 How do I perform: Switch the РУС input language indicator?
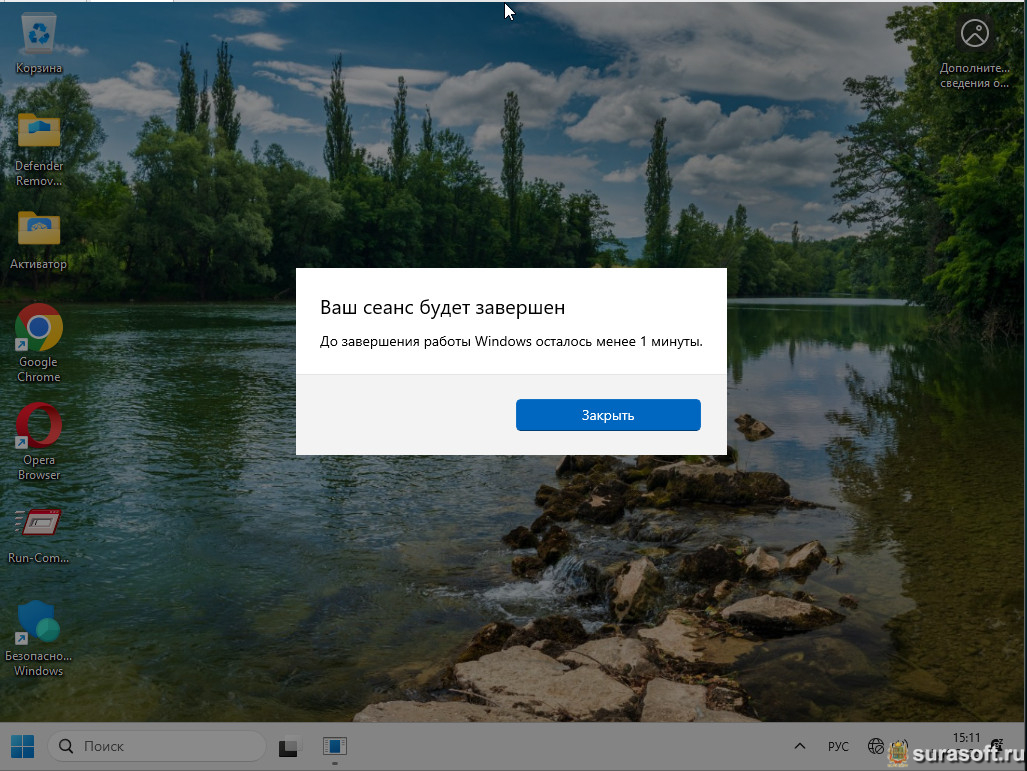(x=838, y=746)
